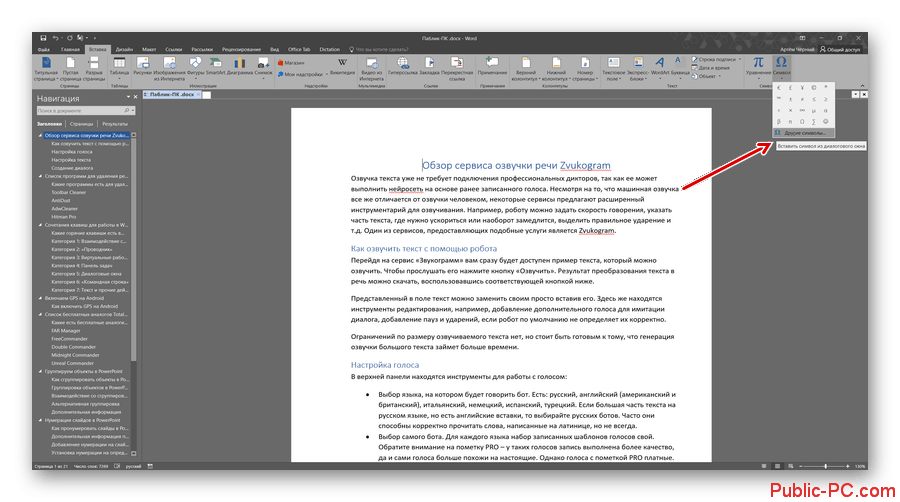Undo the last action in quick access
This screenshot has width=900, height=502.
pyautogui.click(x=55, y=38)
